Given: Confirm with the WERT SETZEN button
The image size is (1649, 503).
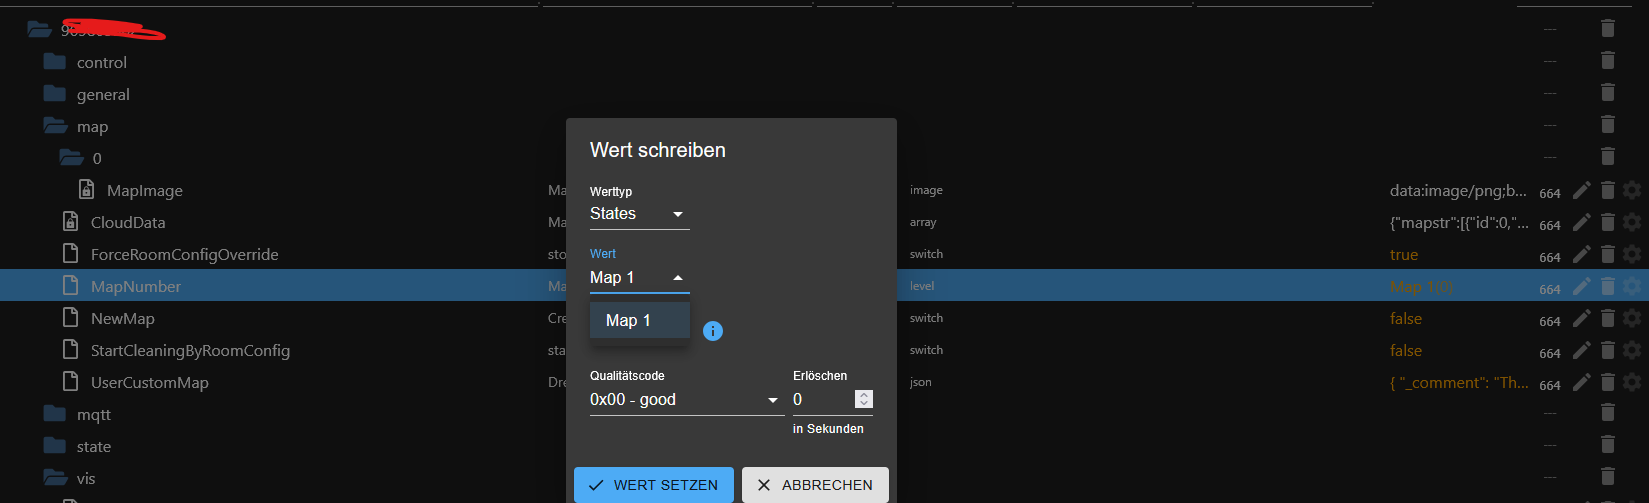Looking at the screenshot, I should click(653, 485).
